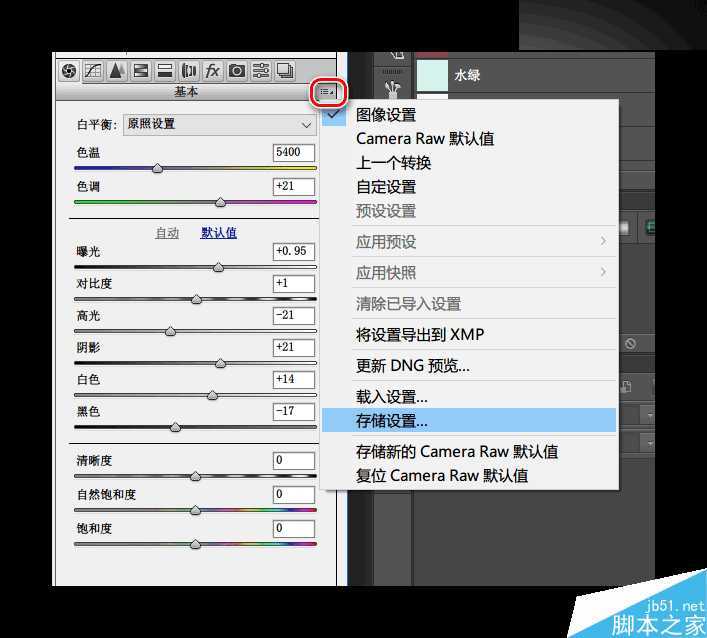Choose Save New Camera Raw Defaults
Image resolution: width=707 pixels, height=638 pixels.
click(x=469, y=452)
